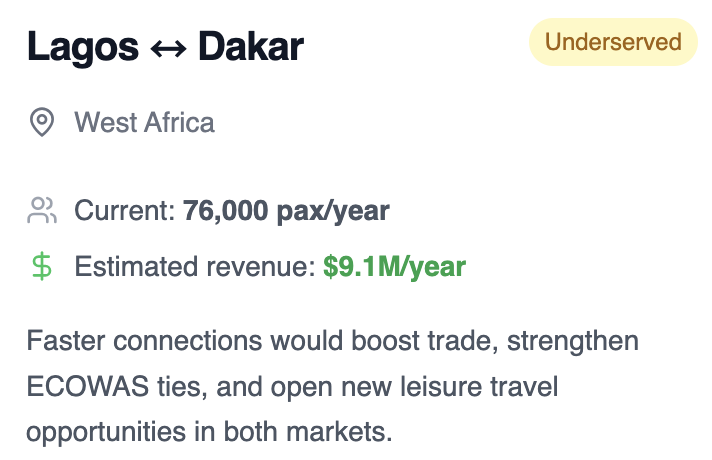
Task: Click the word ECOWAS in the description
Action: pos(88,386)
